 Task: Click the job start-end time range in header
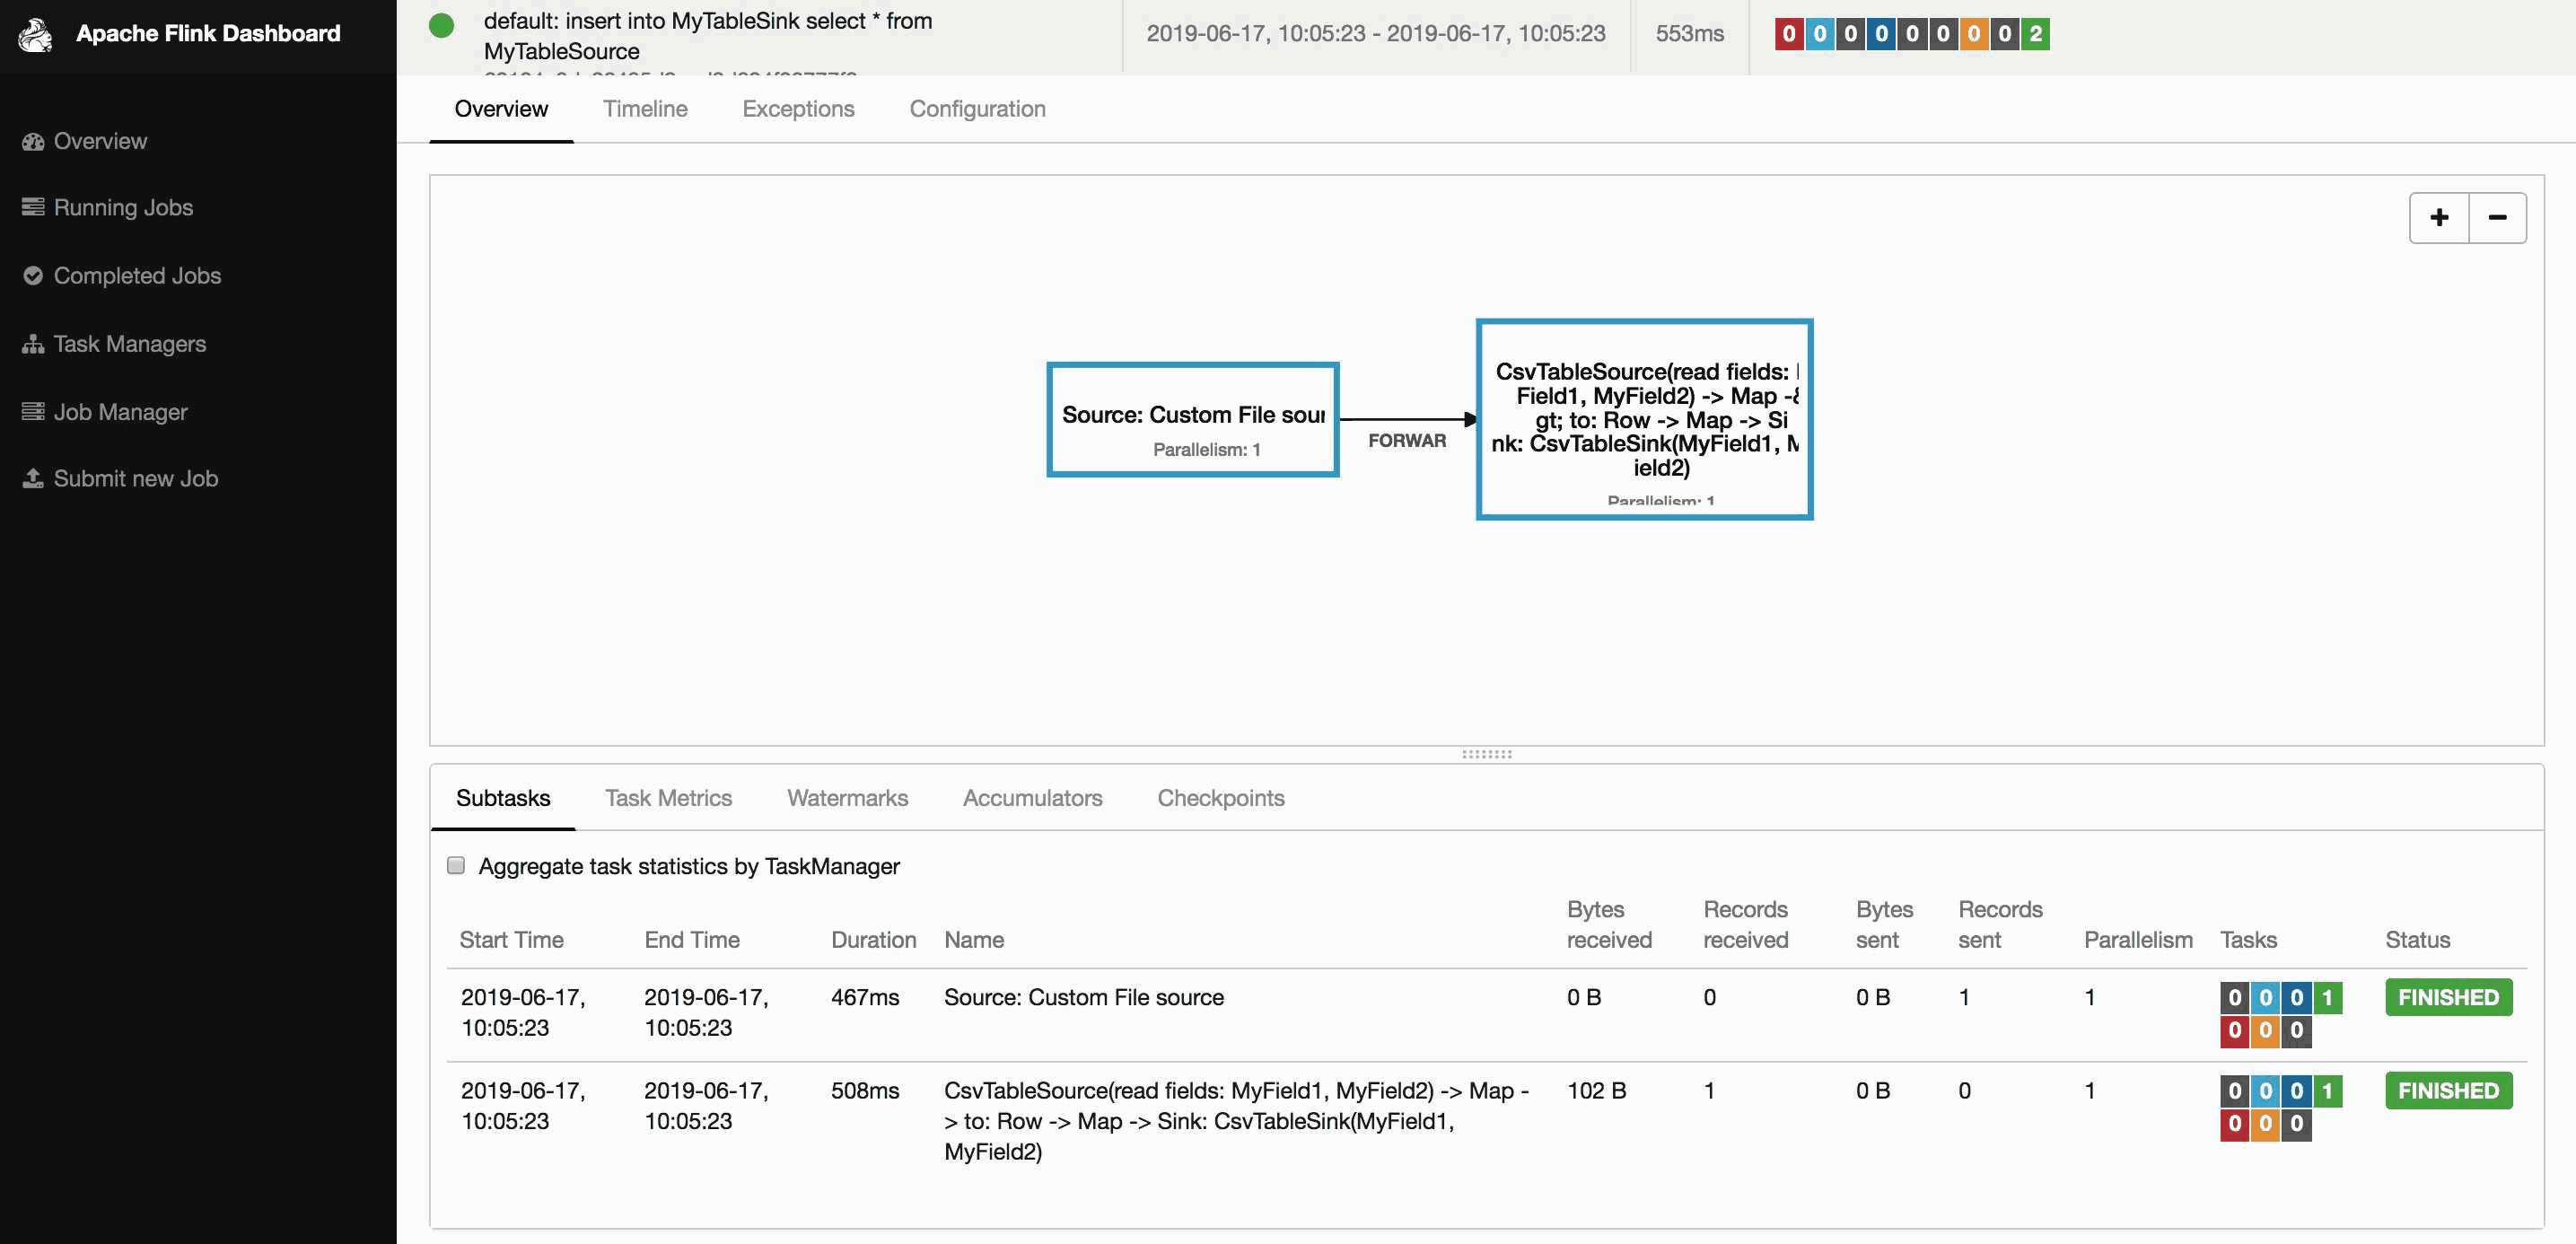[1375, 34]
